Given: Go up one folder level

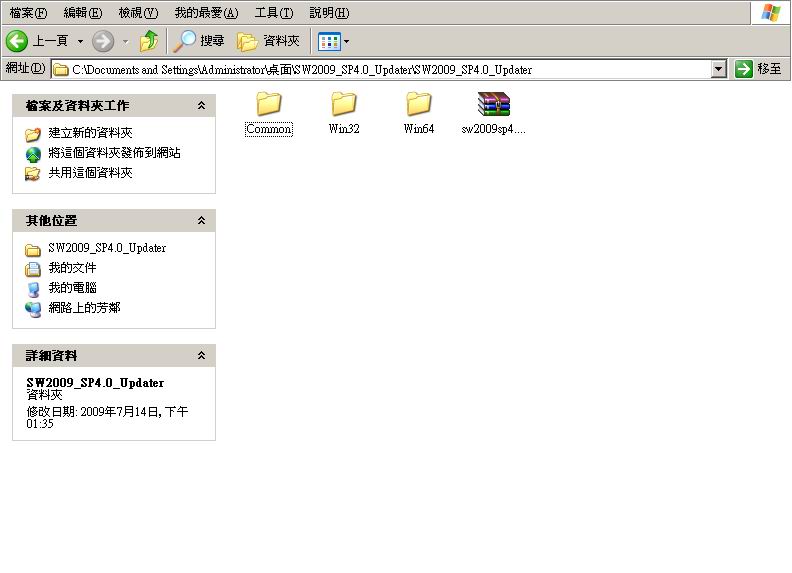Looking at the screenshot, I should 149,41.
